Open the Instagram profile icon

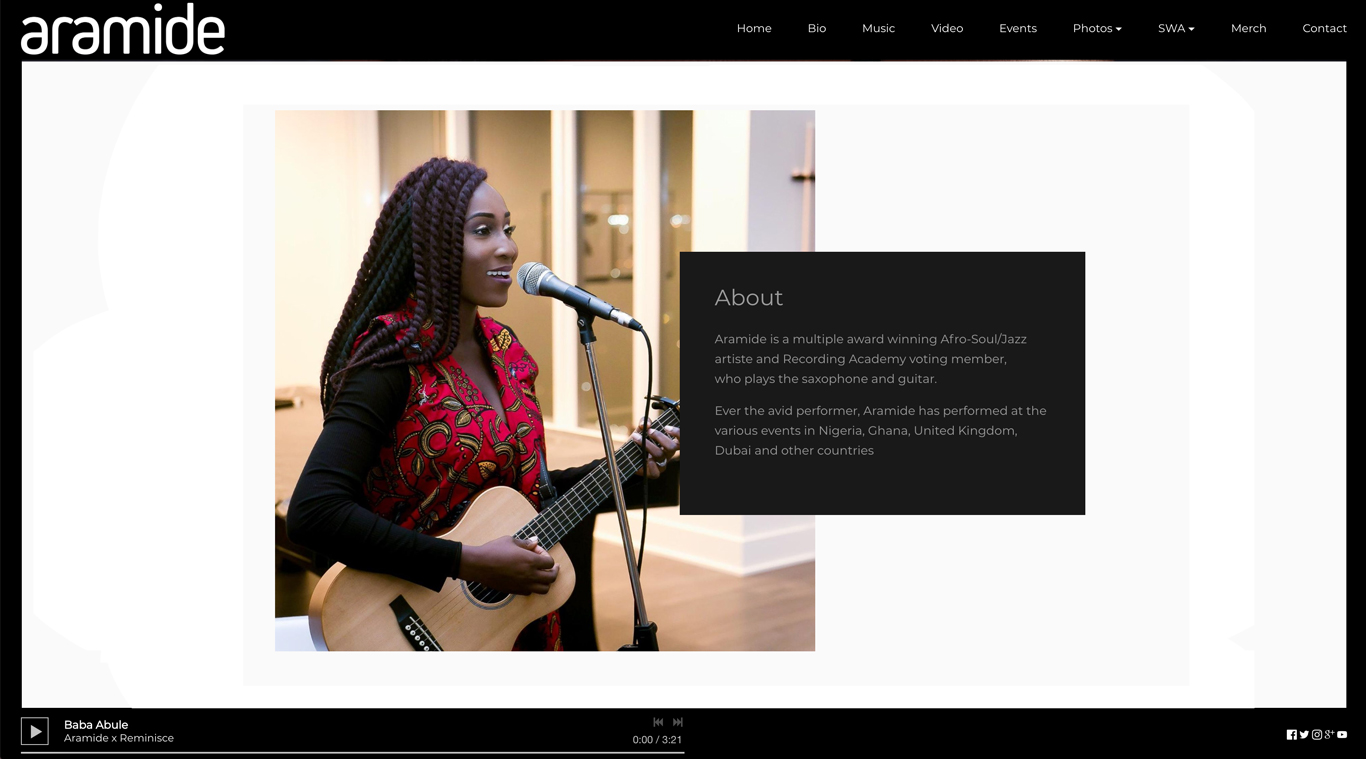1317,735
